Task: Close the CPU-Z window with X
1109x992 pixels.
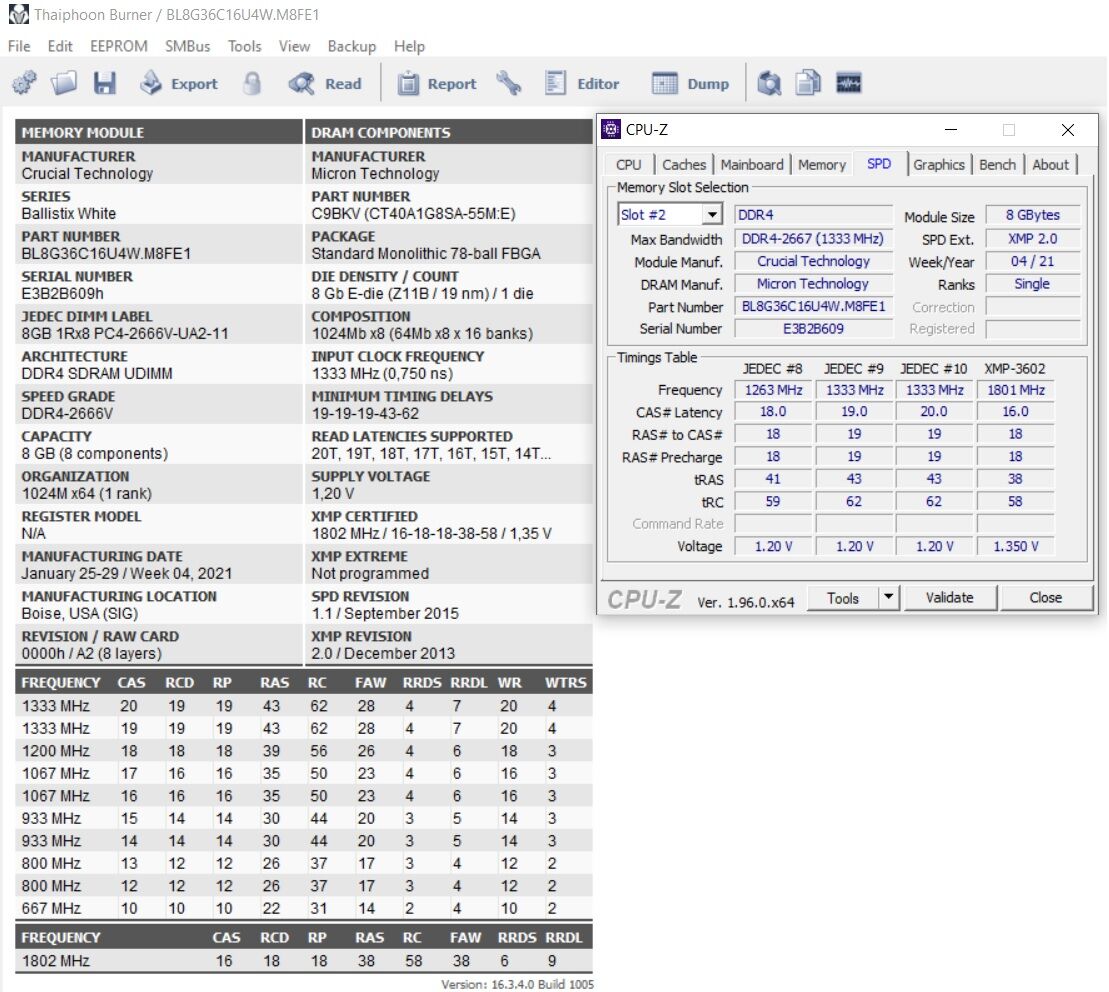Action: click(1068, 129)
